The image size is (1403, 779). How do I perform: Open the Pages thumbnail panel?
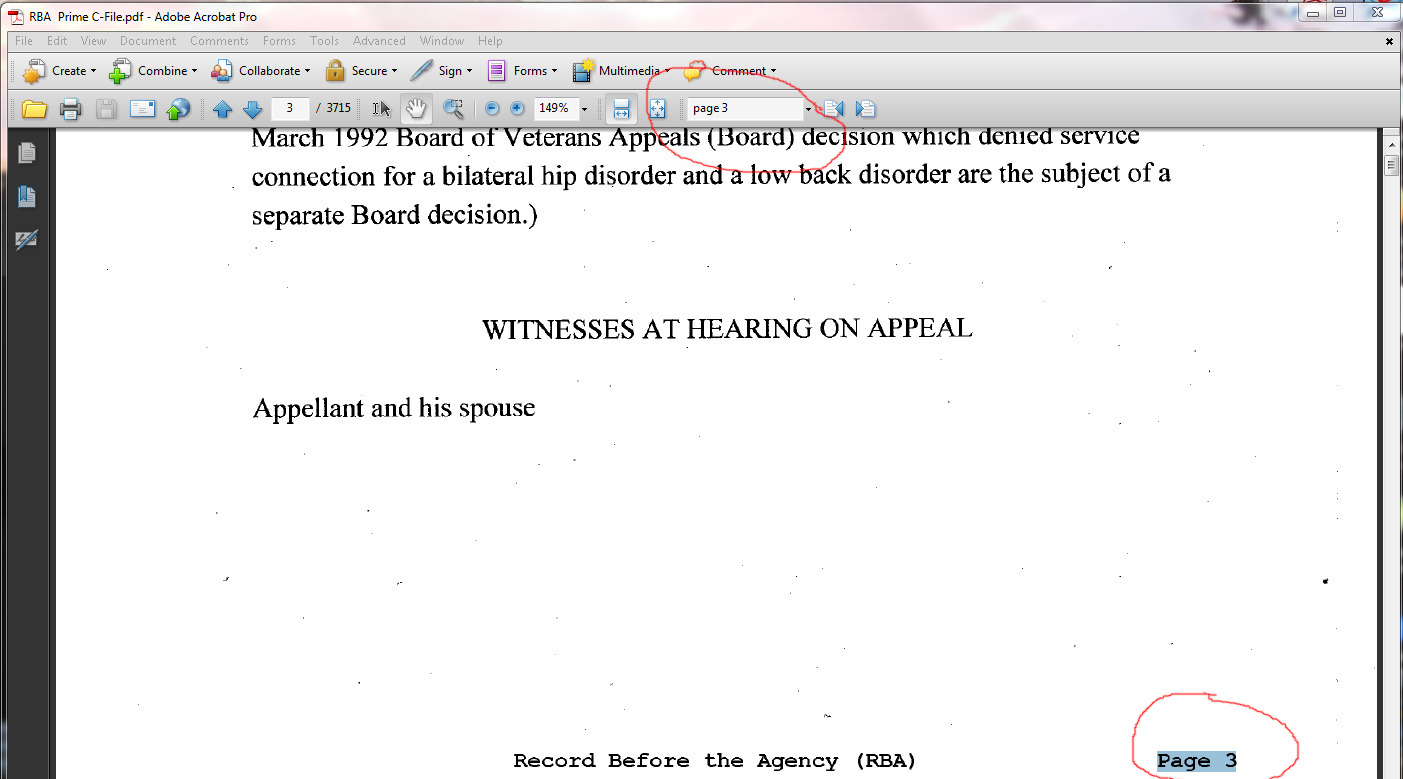click(26, 153)
